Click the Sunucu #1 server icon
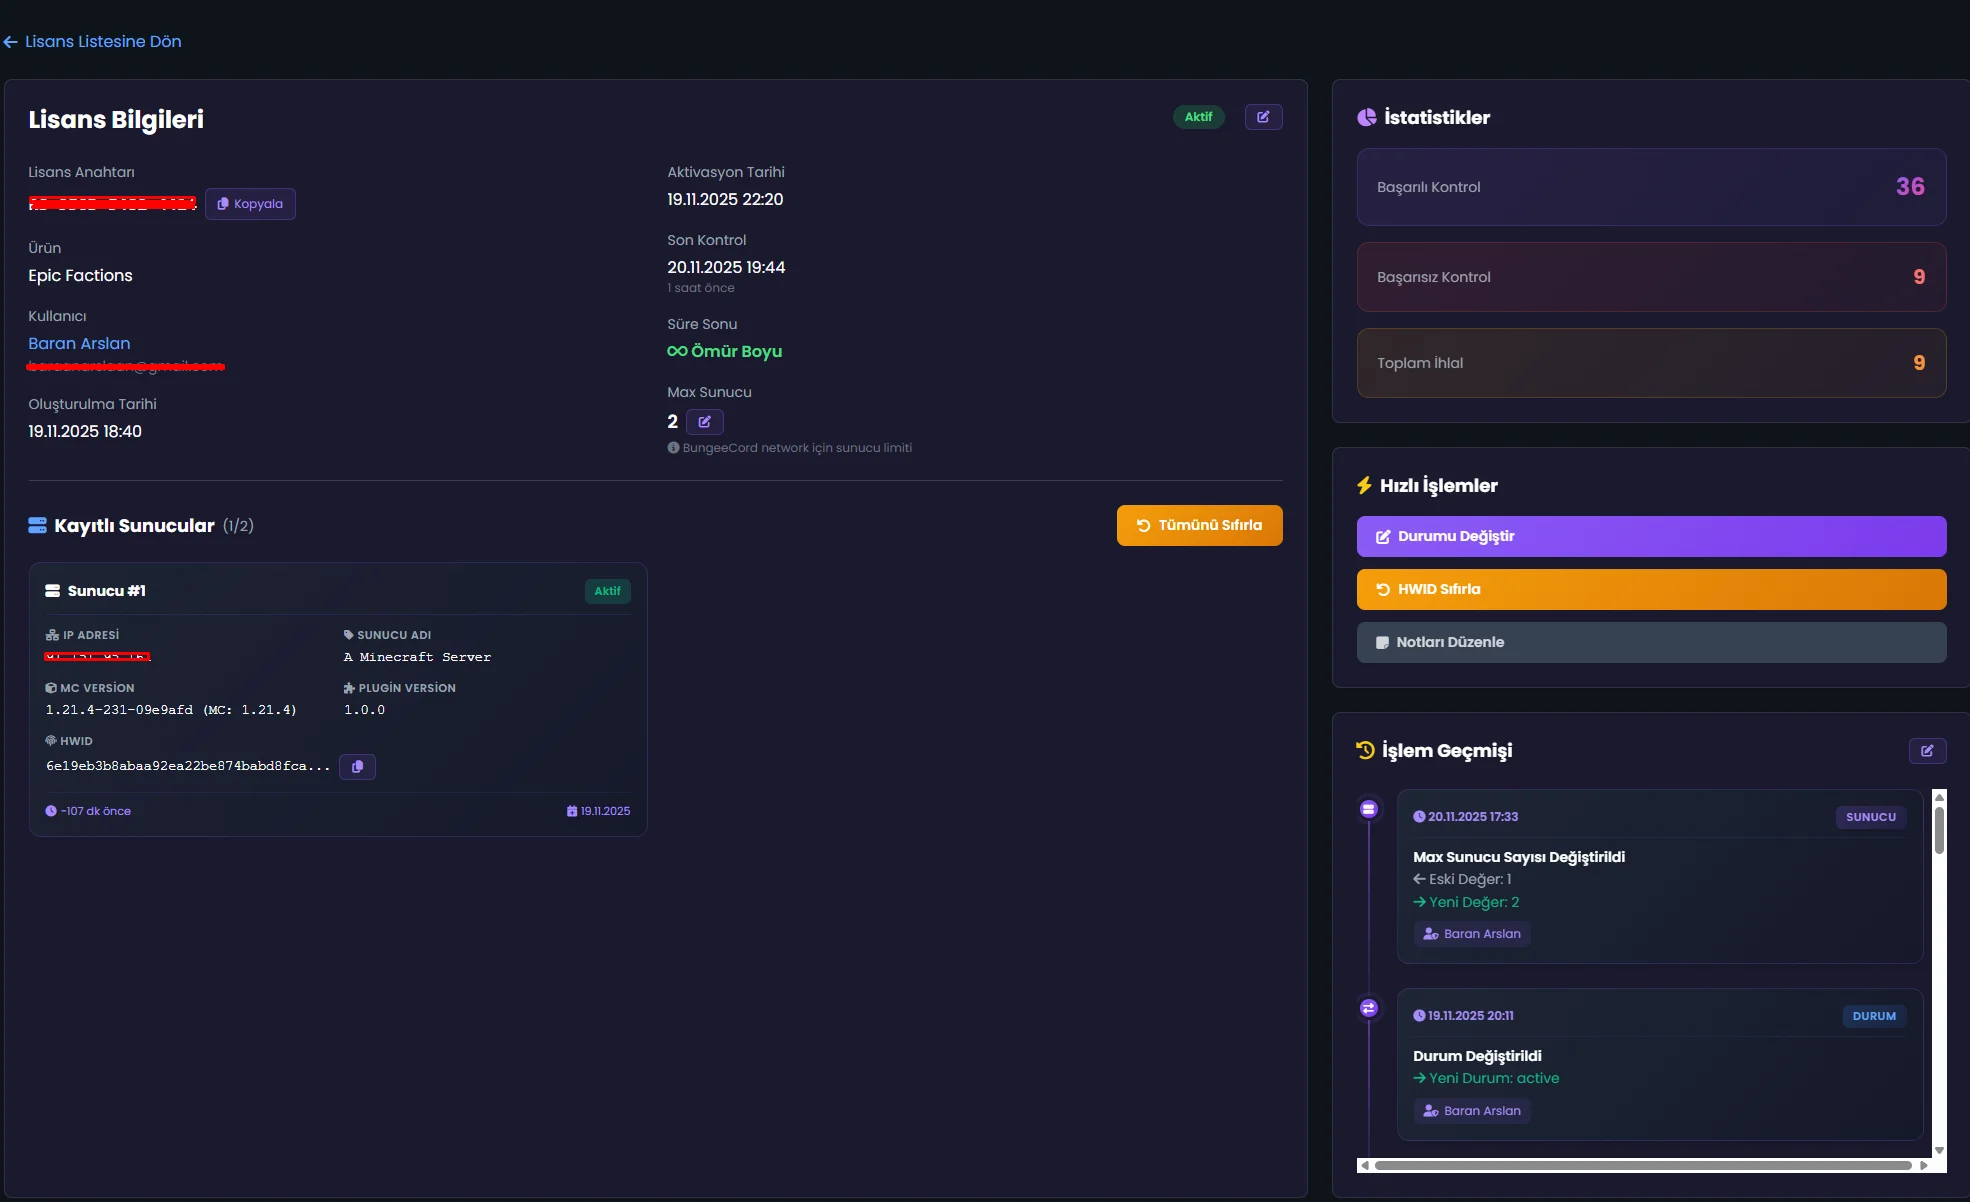The height and width of the screenshot is (1202, 1970). 53,591
